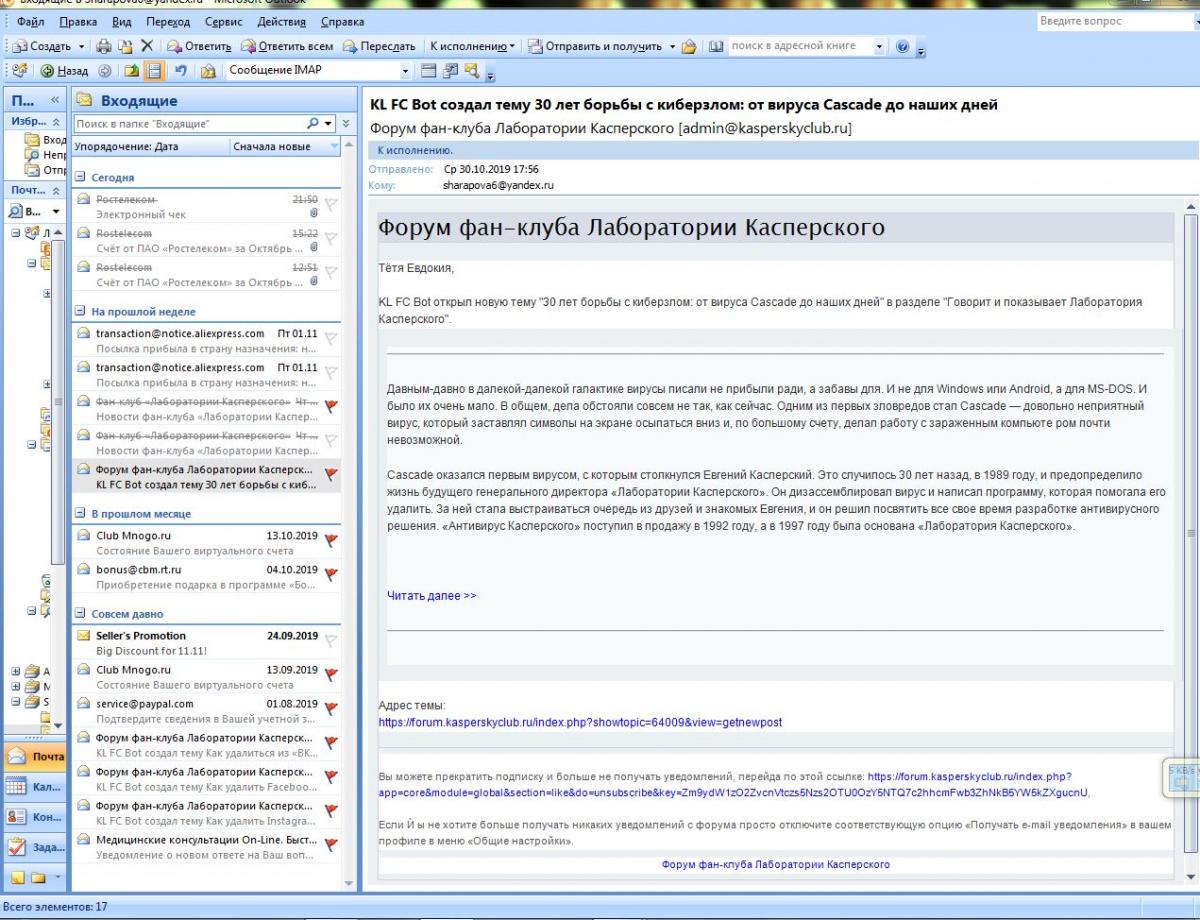Viewport: 1200px width, 920px height.
Task: Toggle flag on service@paypal.com email
Action: (332, 706)
